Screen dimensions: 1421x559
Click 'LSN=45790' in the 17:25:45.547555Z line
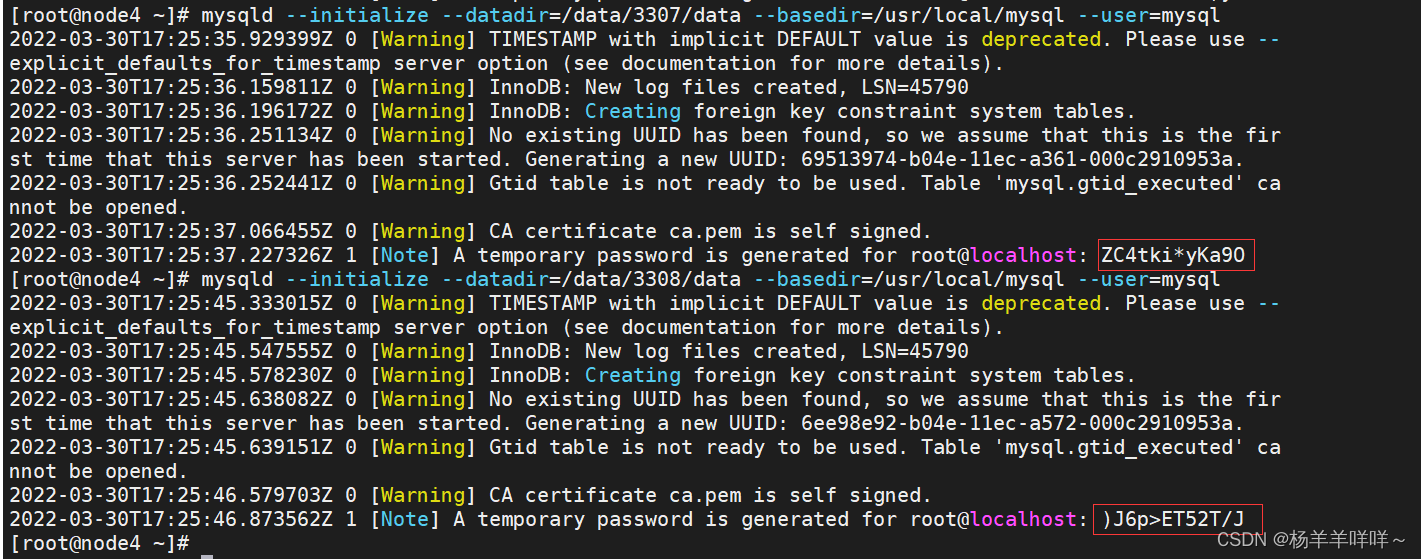click(915, 352)
